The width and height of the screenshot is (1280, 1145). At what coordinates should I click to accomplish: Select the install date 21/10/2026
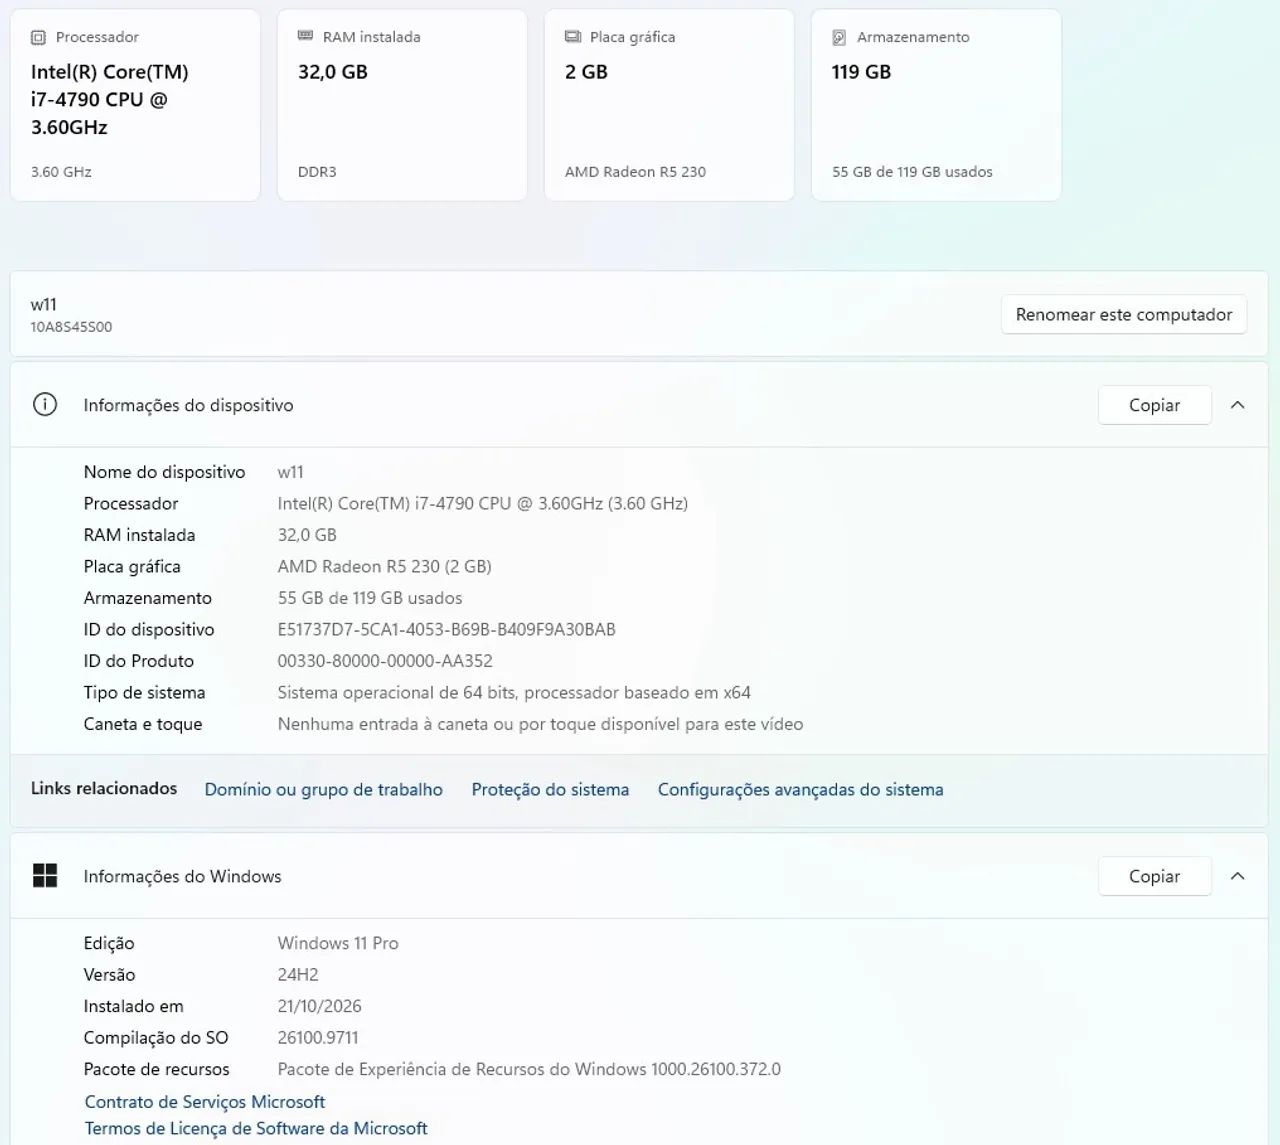pyautogui.click(x=320, y=1006)
